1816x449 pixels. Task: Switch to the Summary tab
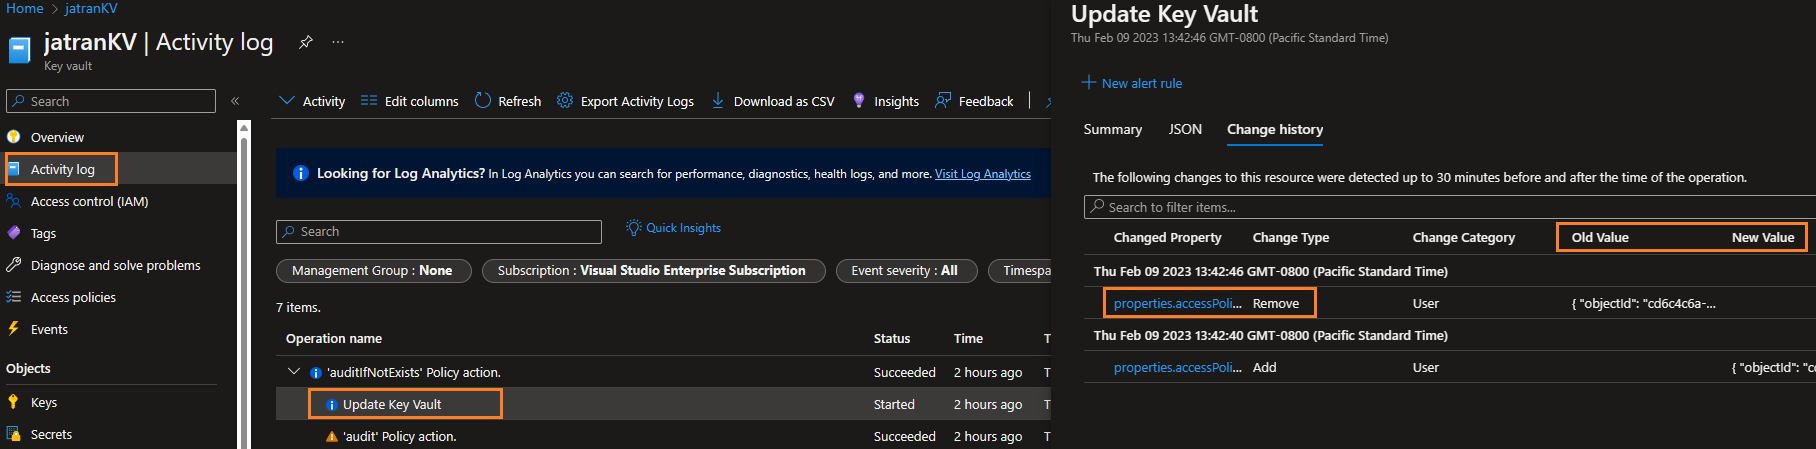point(1112,129)
